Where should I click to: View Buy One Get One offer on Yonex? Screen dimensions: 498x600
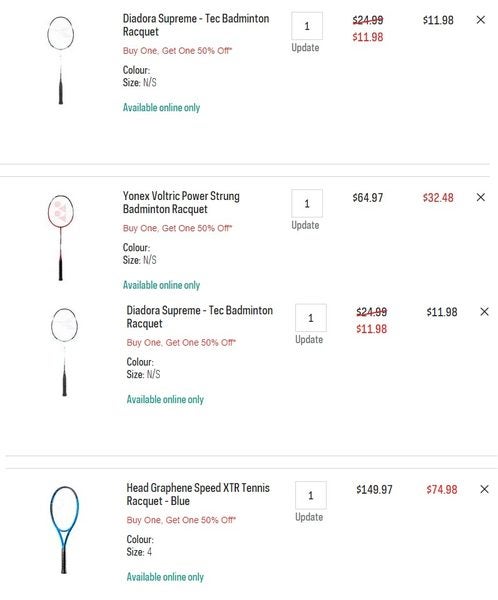pyautogui.click(x=177, y=228)
